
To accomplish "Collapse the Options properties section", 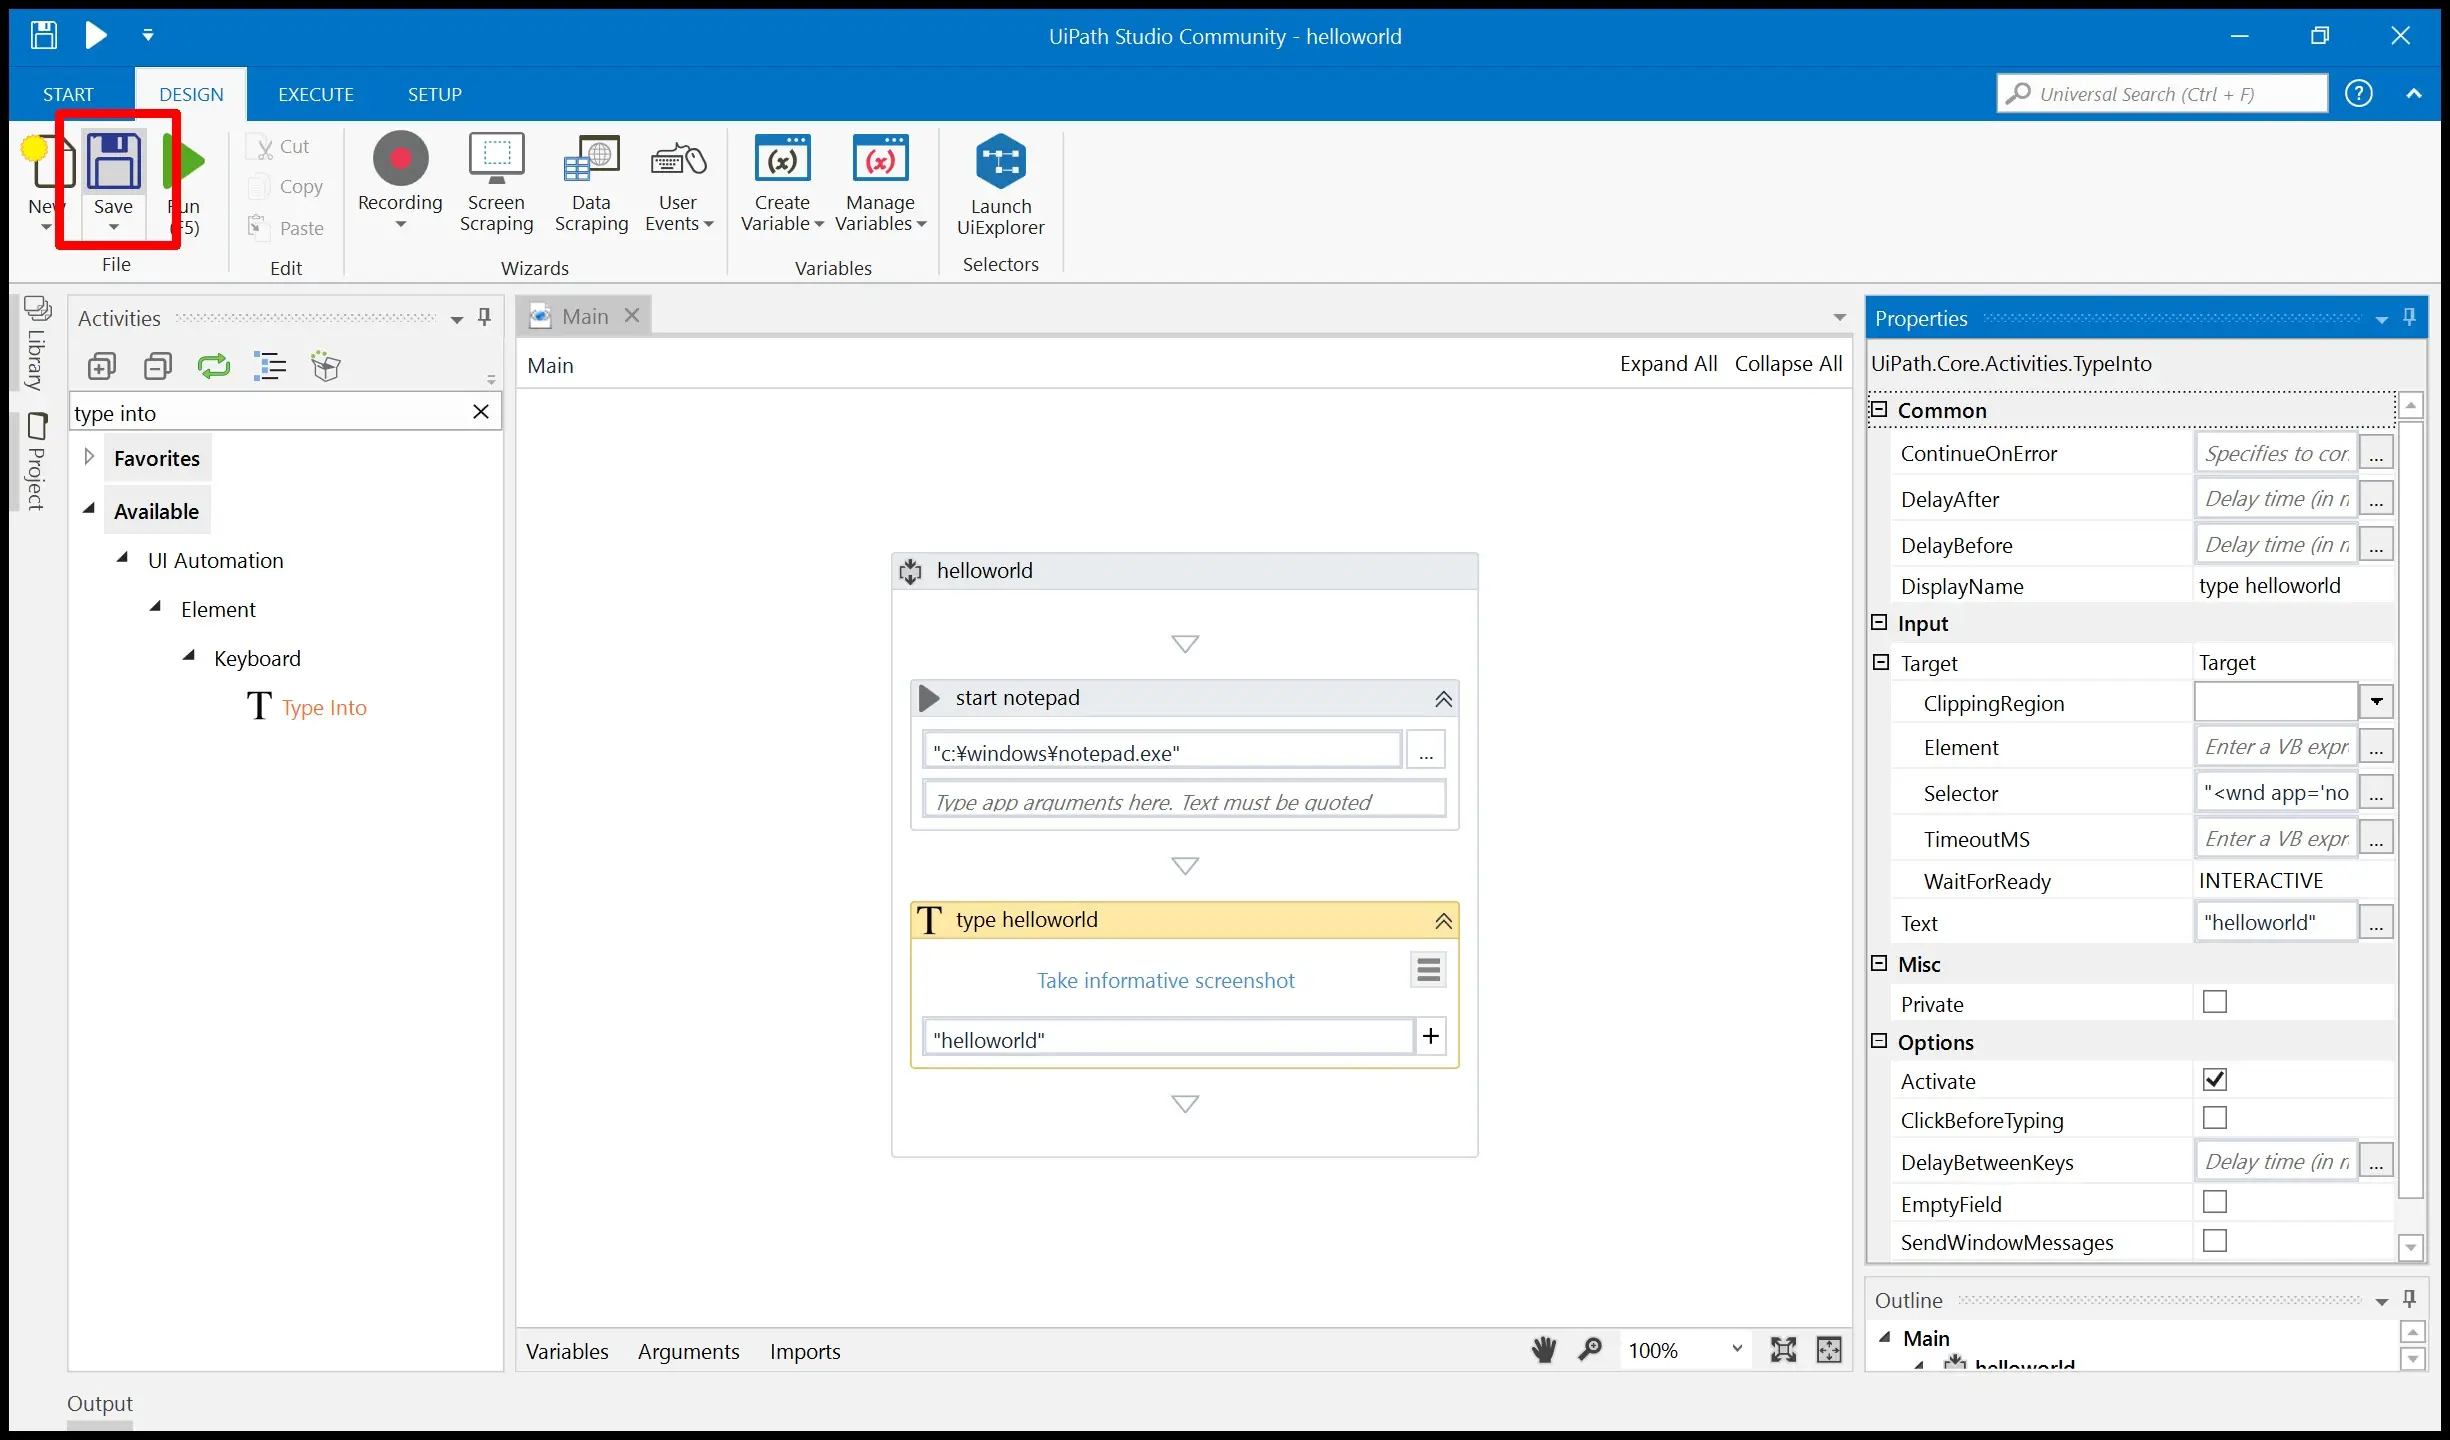I will click(x=1879, y=1041).
